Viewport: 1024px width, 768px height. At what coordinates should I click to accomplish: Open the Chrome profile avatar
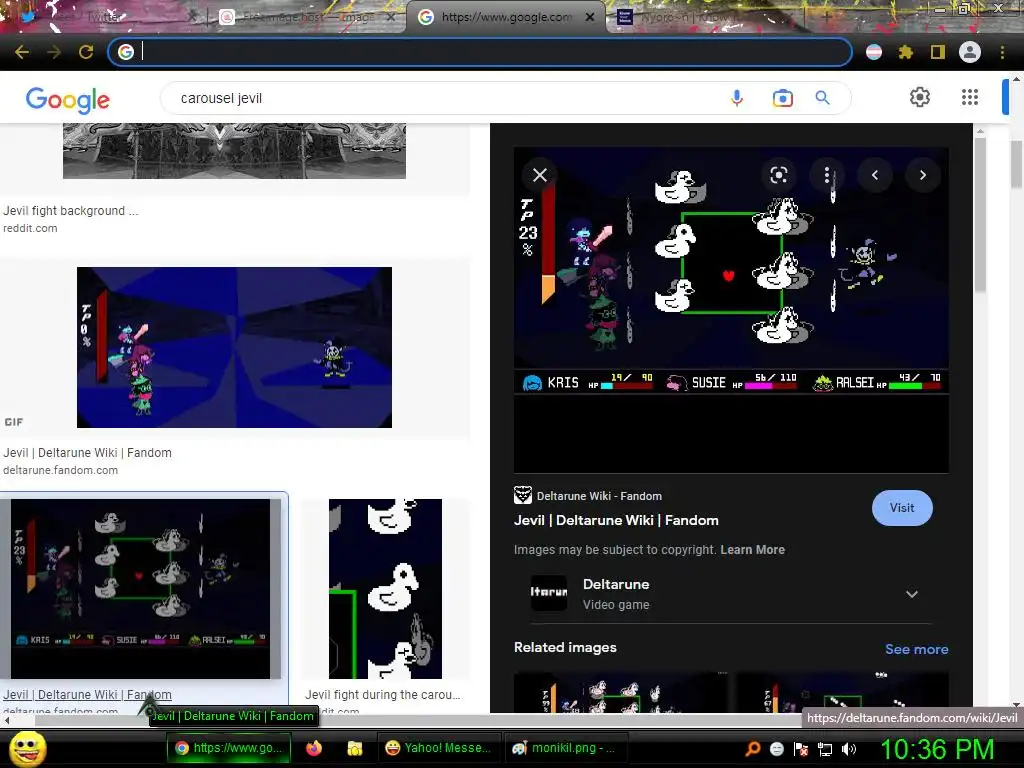point(970,52)
